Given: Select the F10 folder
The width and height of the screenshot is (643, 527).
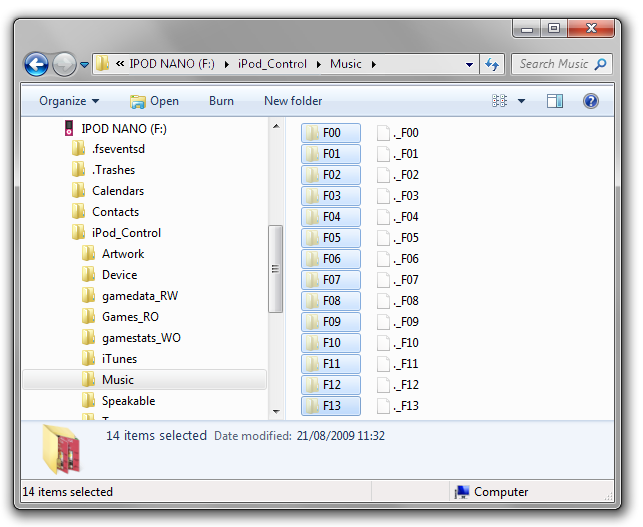Looking at the screenshot, I should pos(331,342).
